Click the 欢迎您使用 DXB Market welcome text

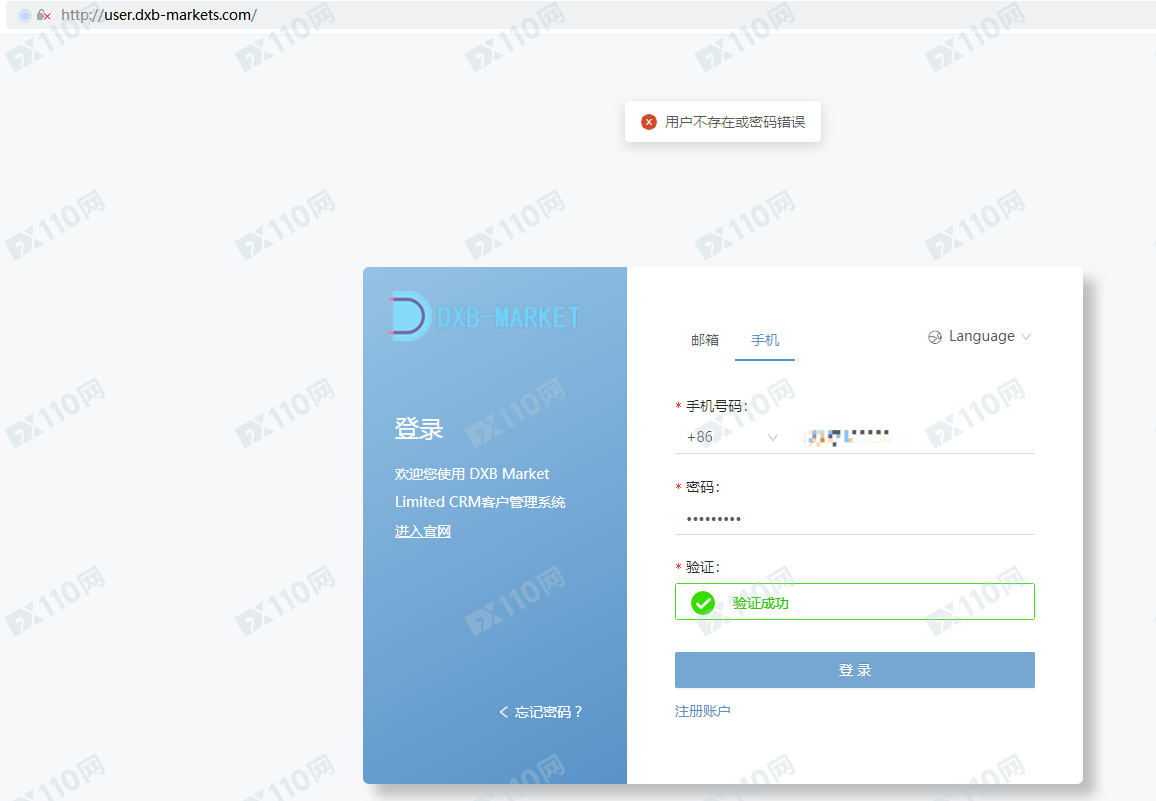coord(472,474)
